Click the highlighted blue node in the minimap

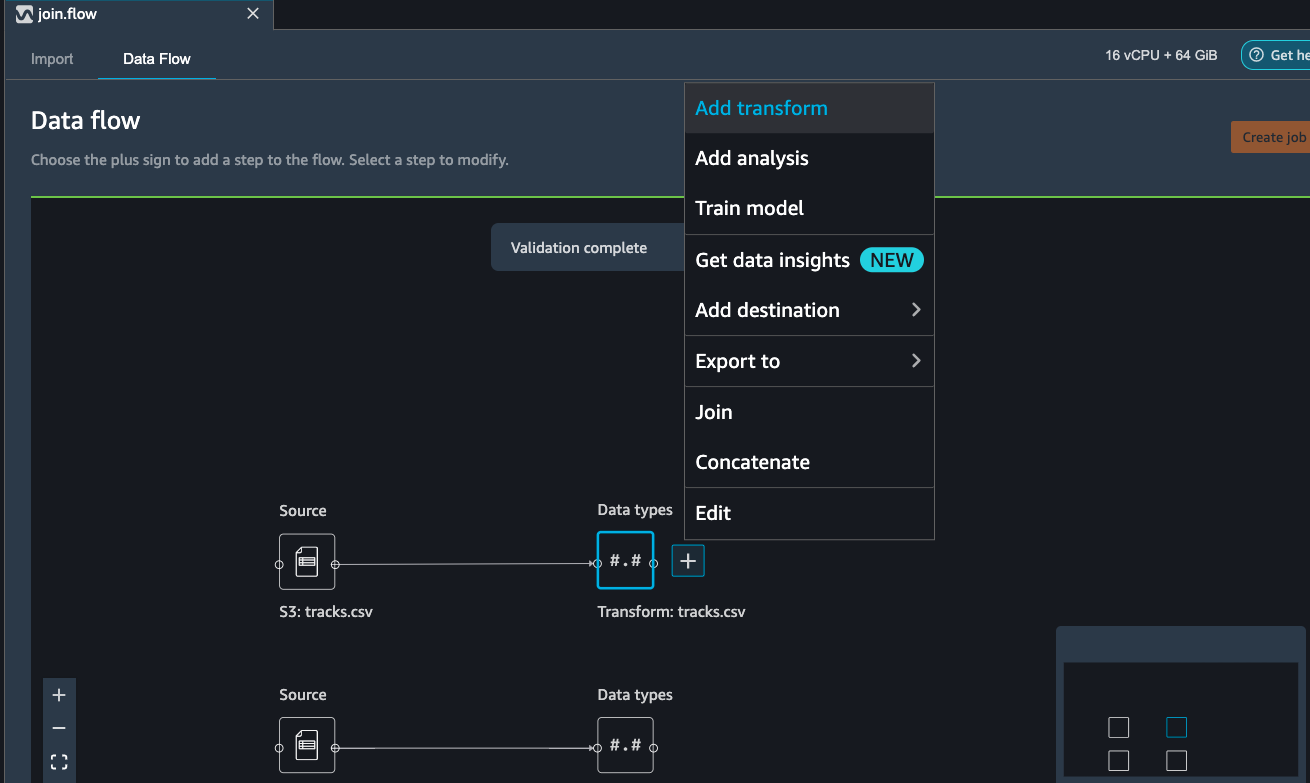pos(1177,727)
